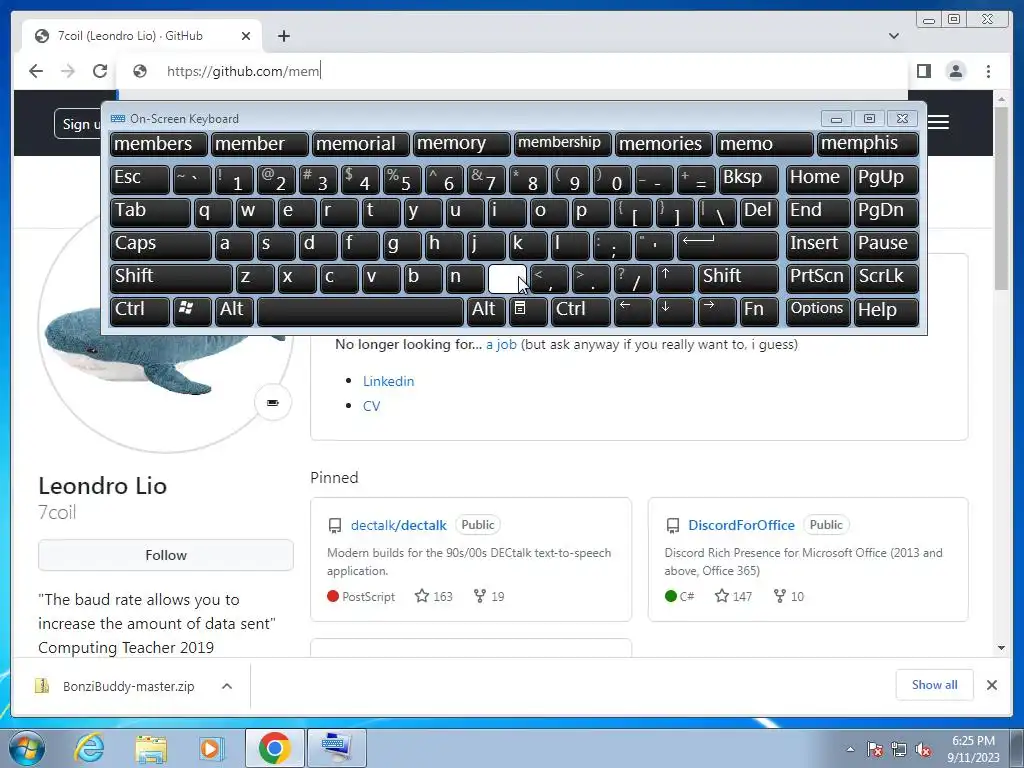Tap the Bksp key

click(748, 179)
